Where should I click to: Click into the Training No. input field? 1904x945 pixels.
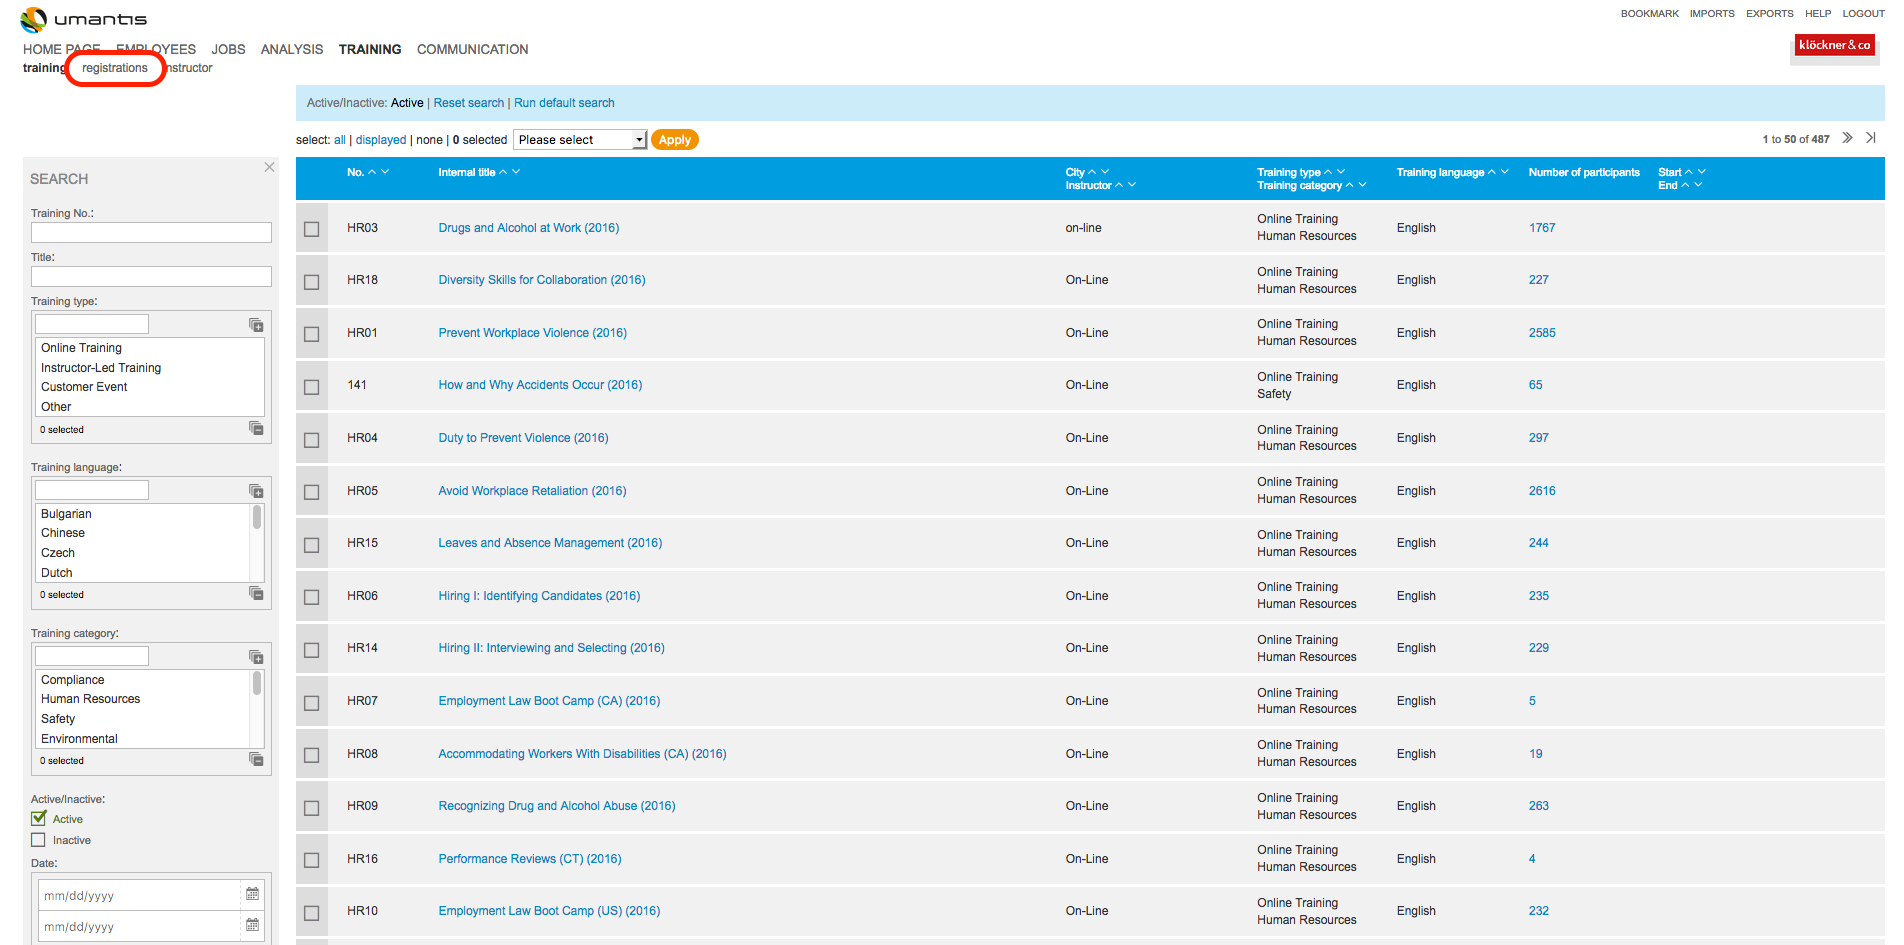pyautogui.click(x=150, y=232)
